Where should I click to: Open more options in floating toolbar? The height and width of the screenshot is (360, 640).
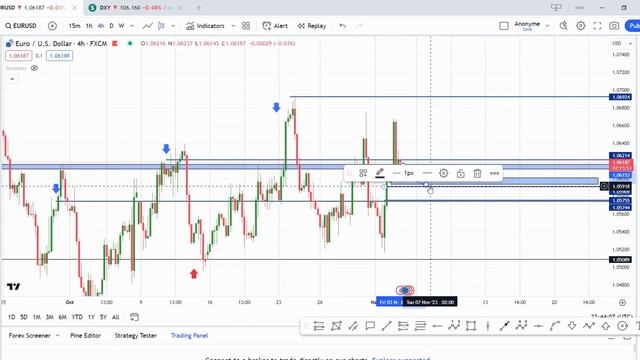(494, 173)
